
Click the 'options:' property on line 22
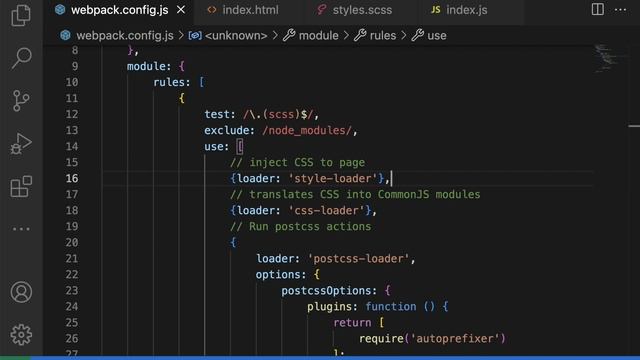tap(281, 274)
